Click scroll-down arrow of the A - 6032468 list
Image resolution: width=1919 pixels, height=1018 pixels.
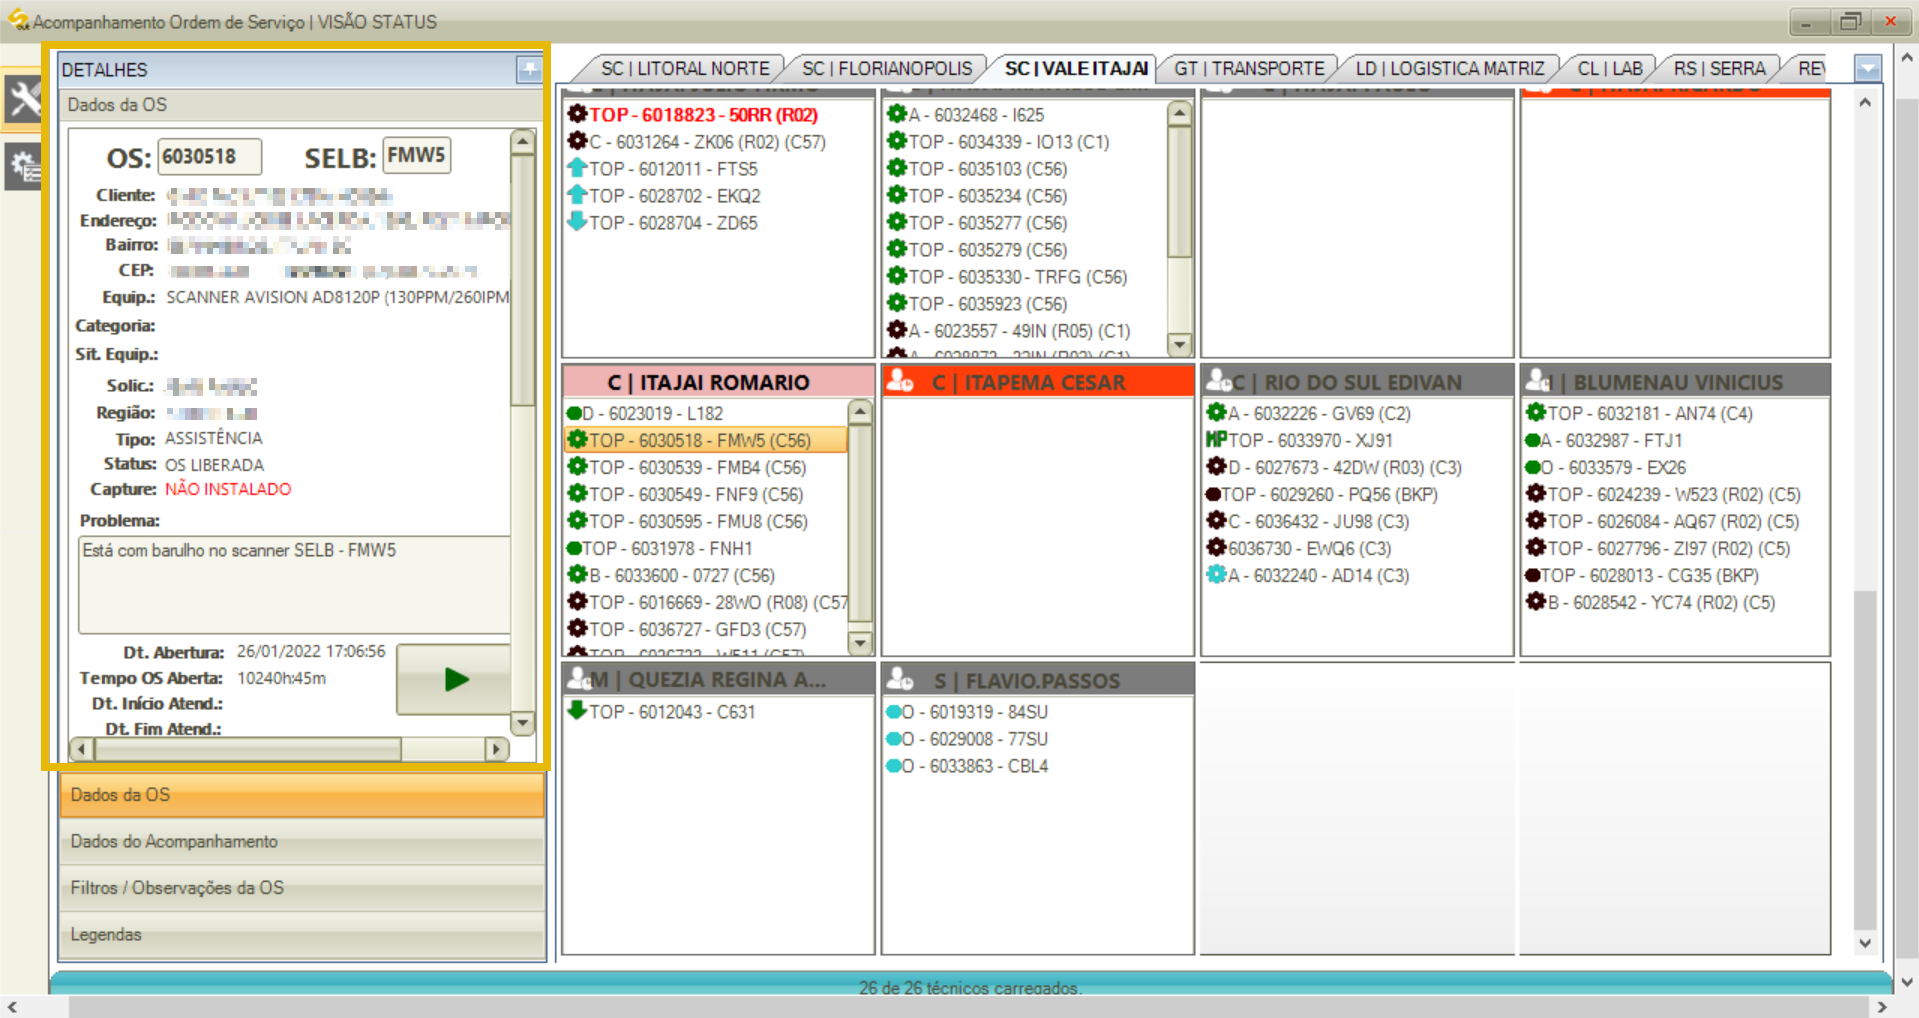point(1180,344)
